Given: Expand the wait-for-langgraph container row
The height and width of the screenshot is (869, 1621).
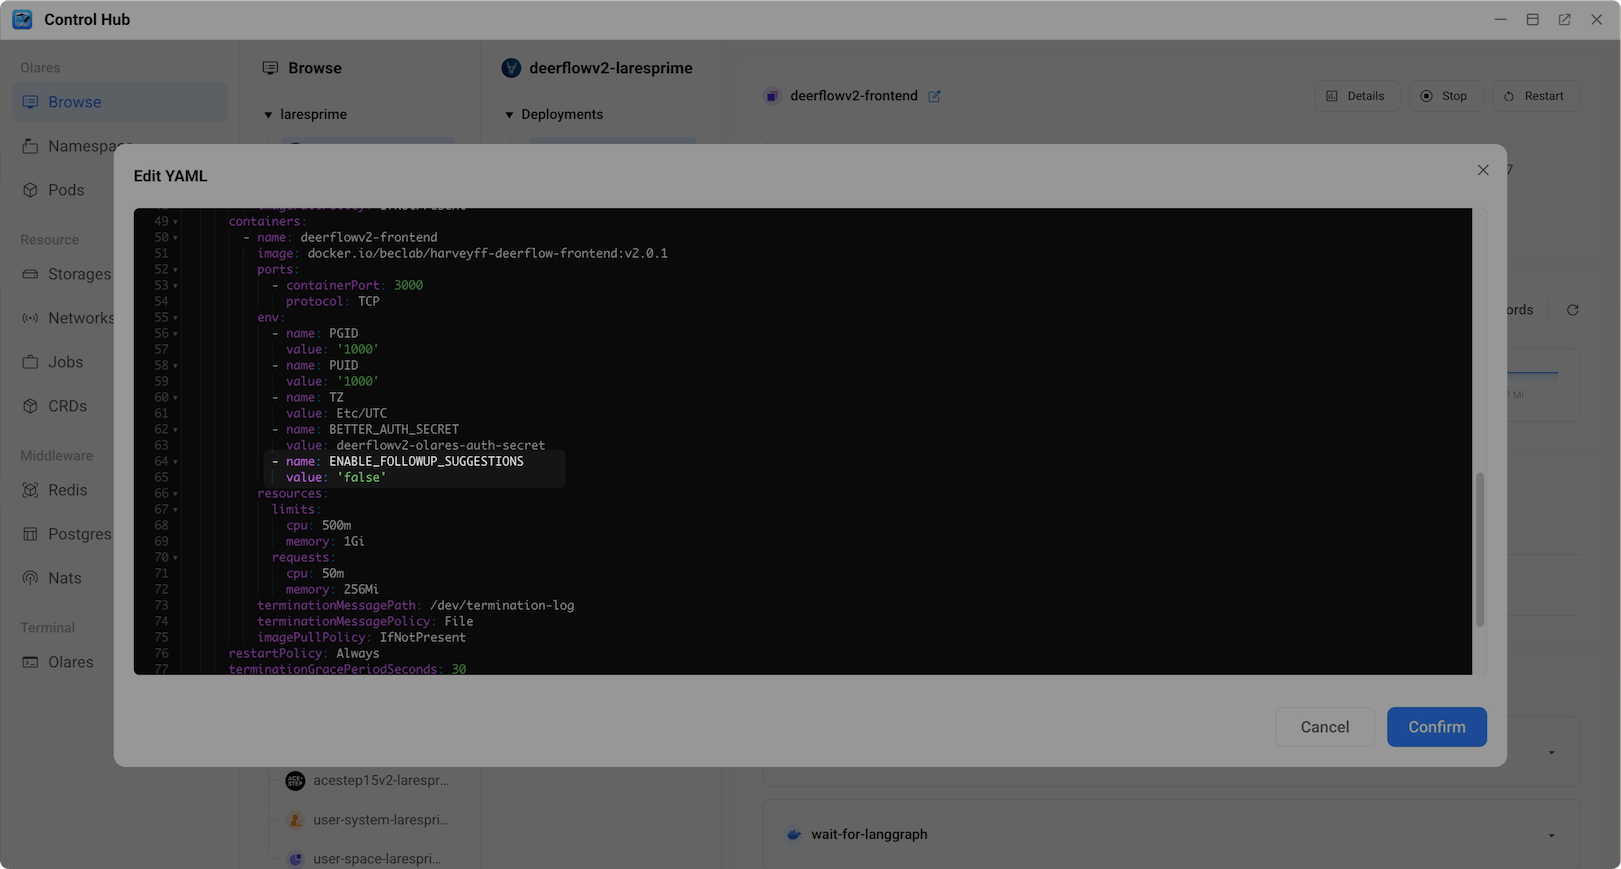Looking at the screenshot, I should 1551,835.
